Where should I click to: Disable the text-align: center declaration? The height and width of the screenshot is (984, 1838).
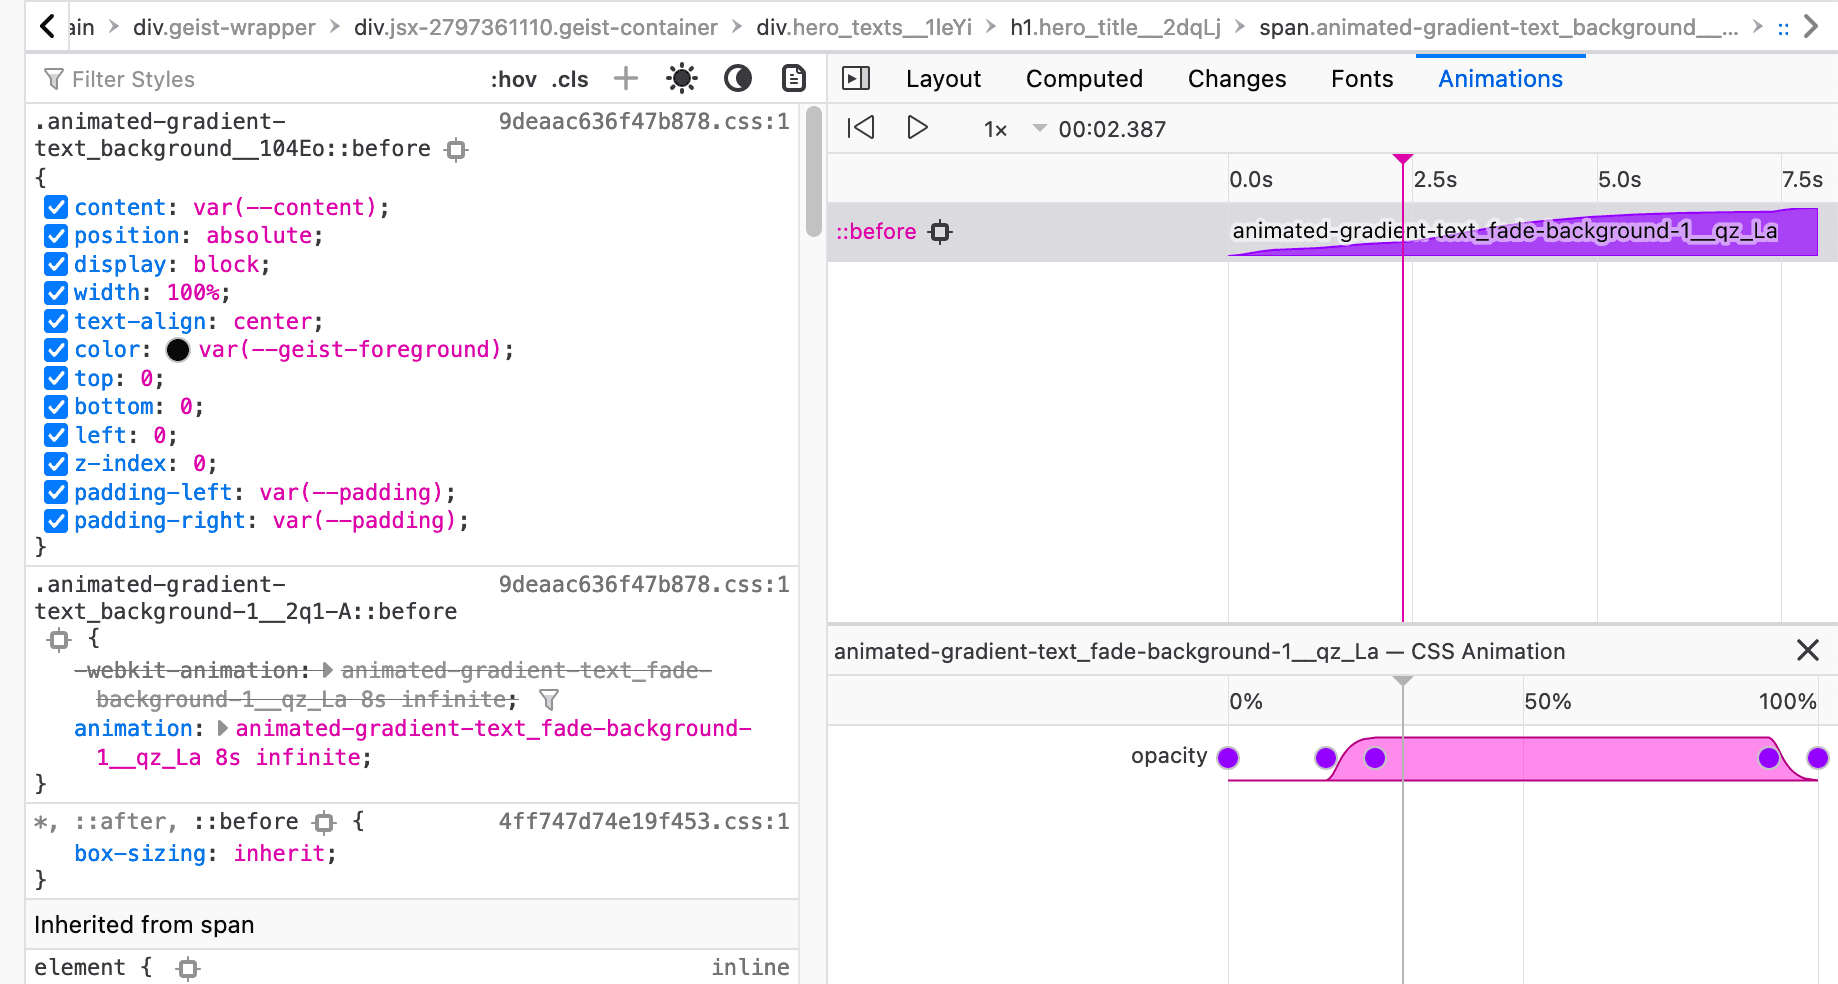click(56, 322)
